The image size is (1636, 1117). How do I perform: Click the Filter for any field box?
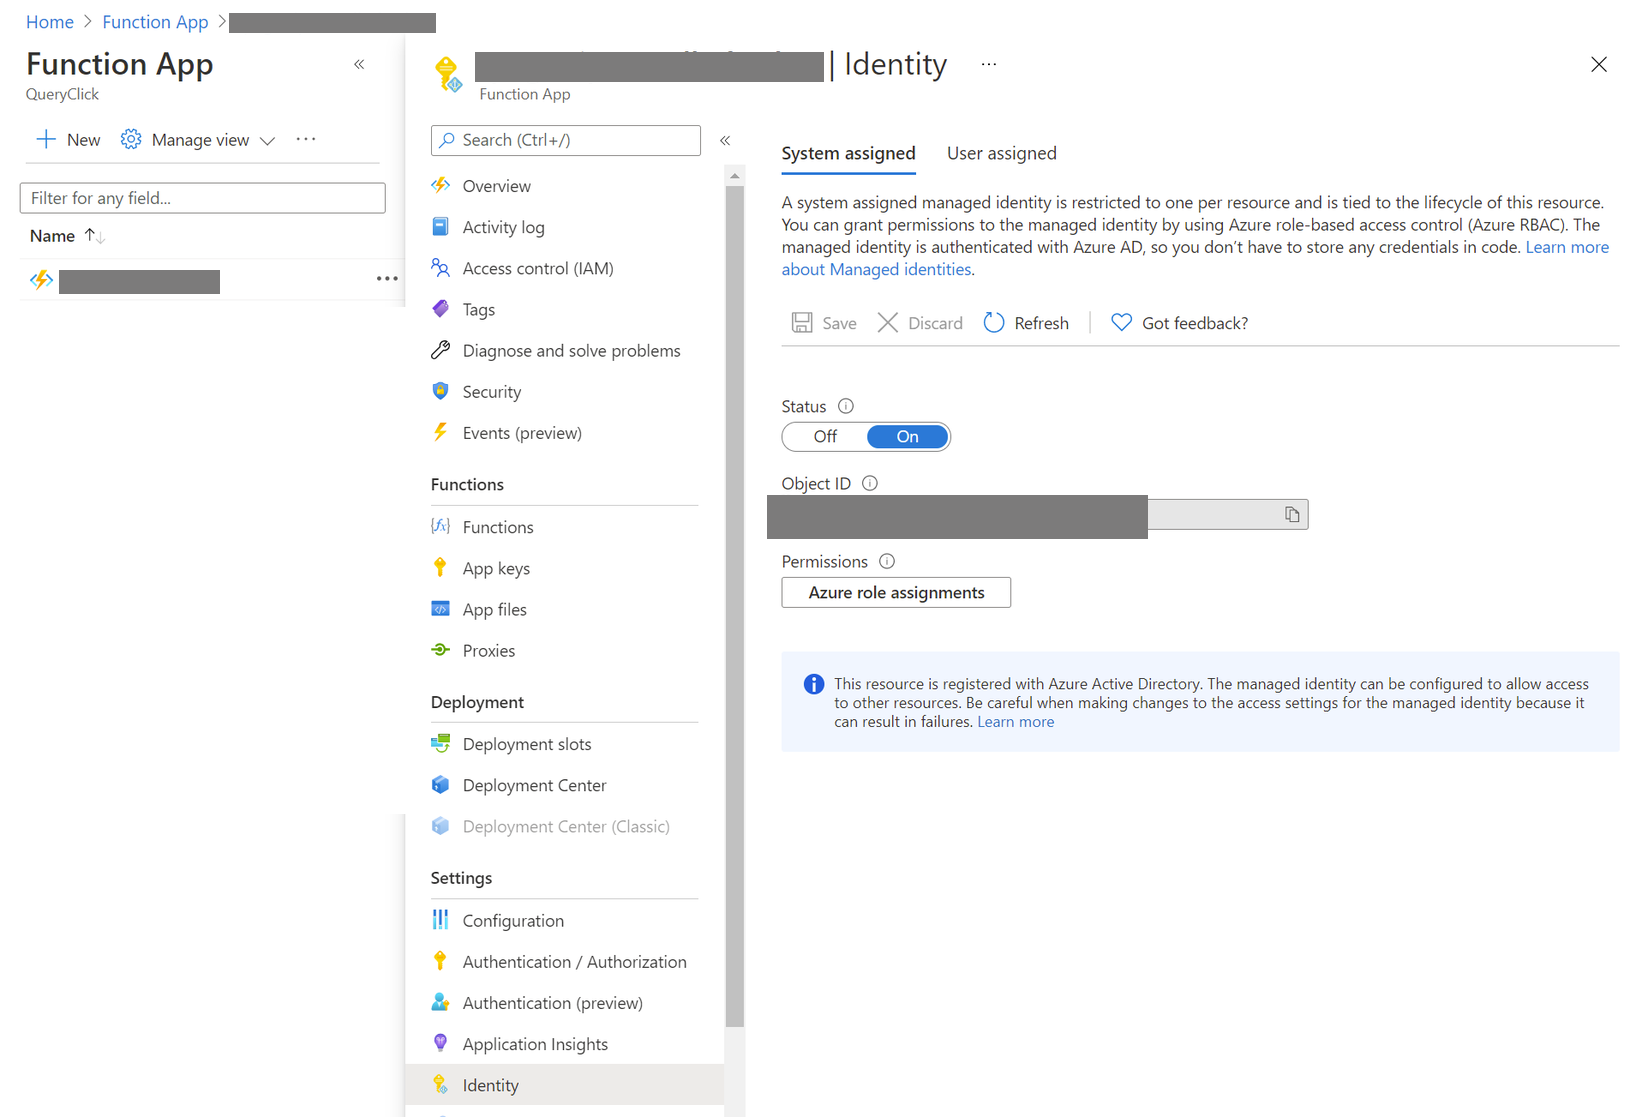click(203, 198)
